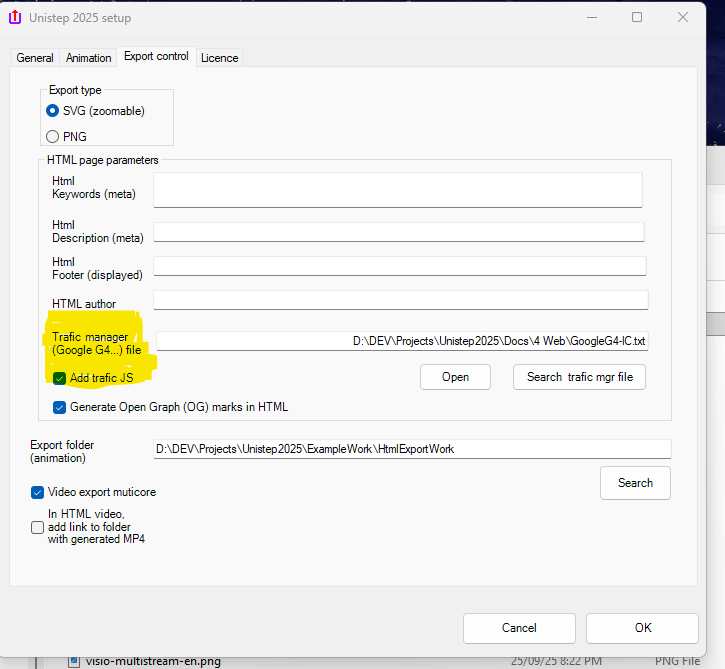The width and height of the screenshot is (725, 669).
Task: Click the Html Keywords (meta) field
Action: [397, 189]
